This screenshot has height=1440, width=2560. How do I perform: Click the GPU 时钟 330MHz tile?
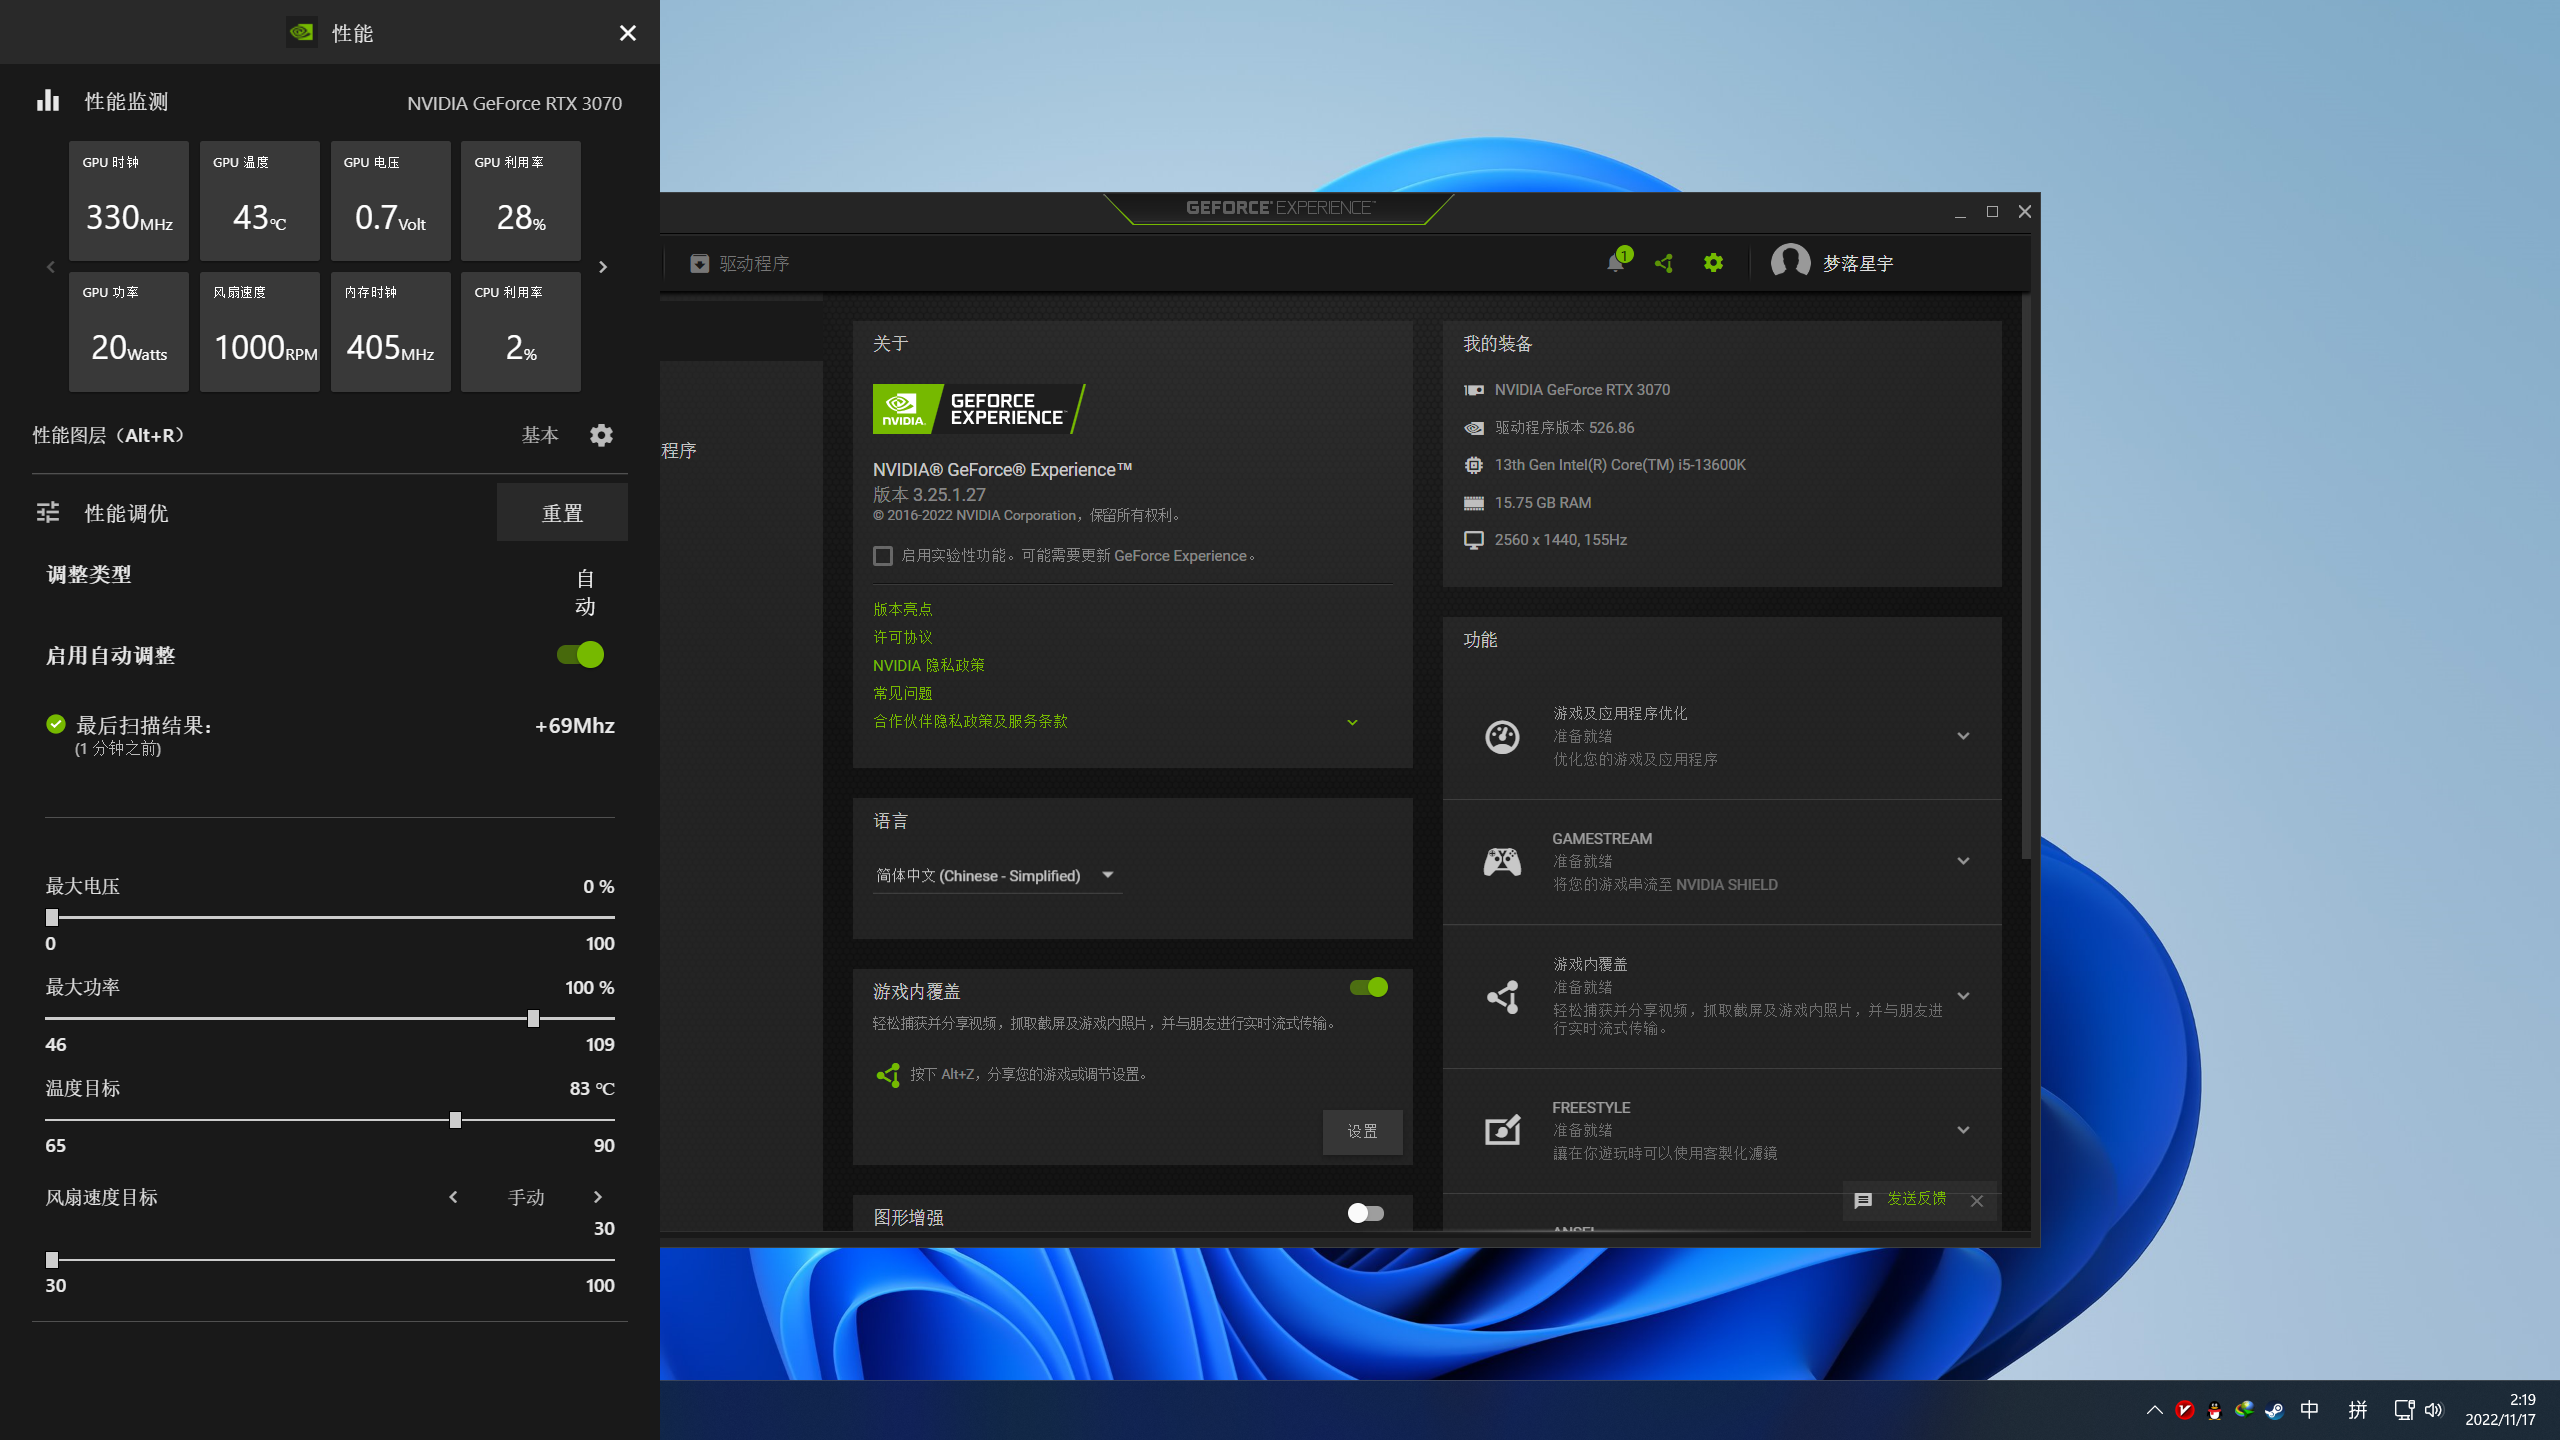click(129, 201)
